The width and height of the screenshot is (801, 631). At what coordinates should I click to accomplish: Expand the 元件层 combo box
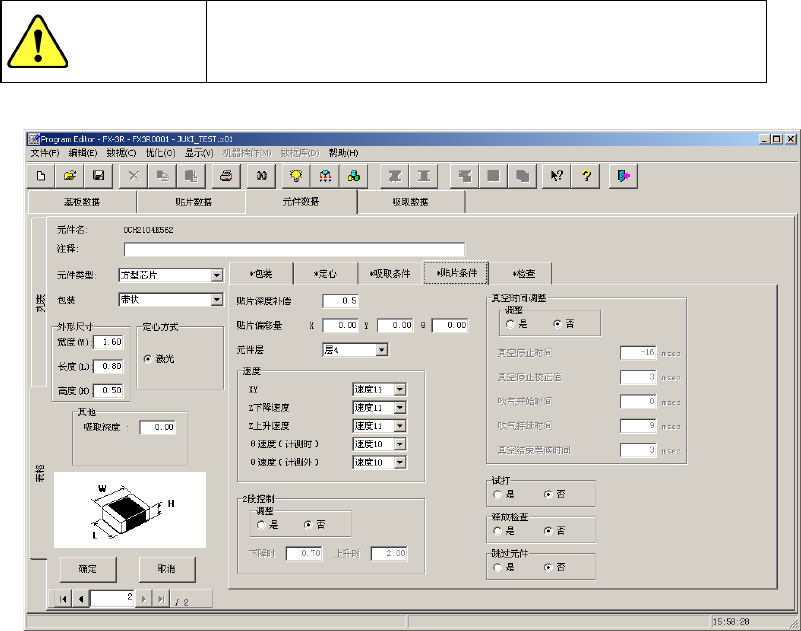380,350
